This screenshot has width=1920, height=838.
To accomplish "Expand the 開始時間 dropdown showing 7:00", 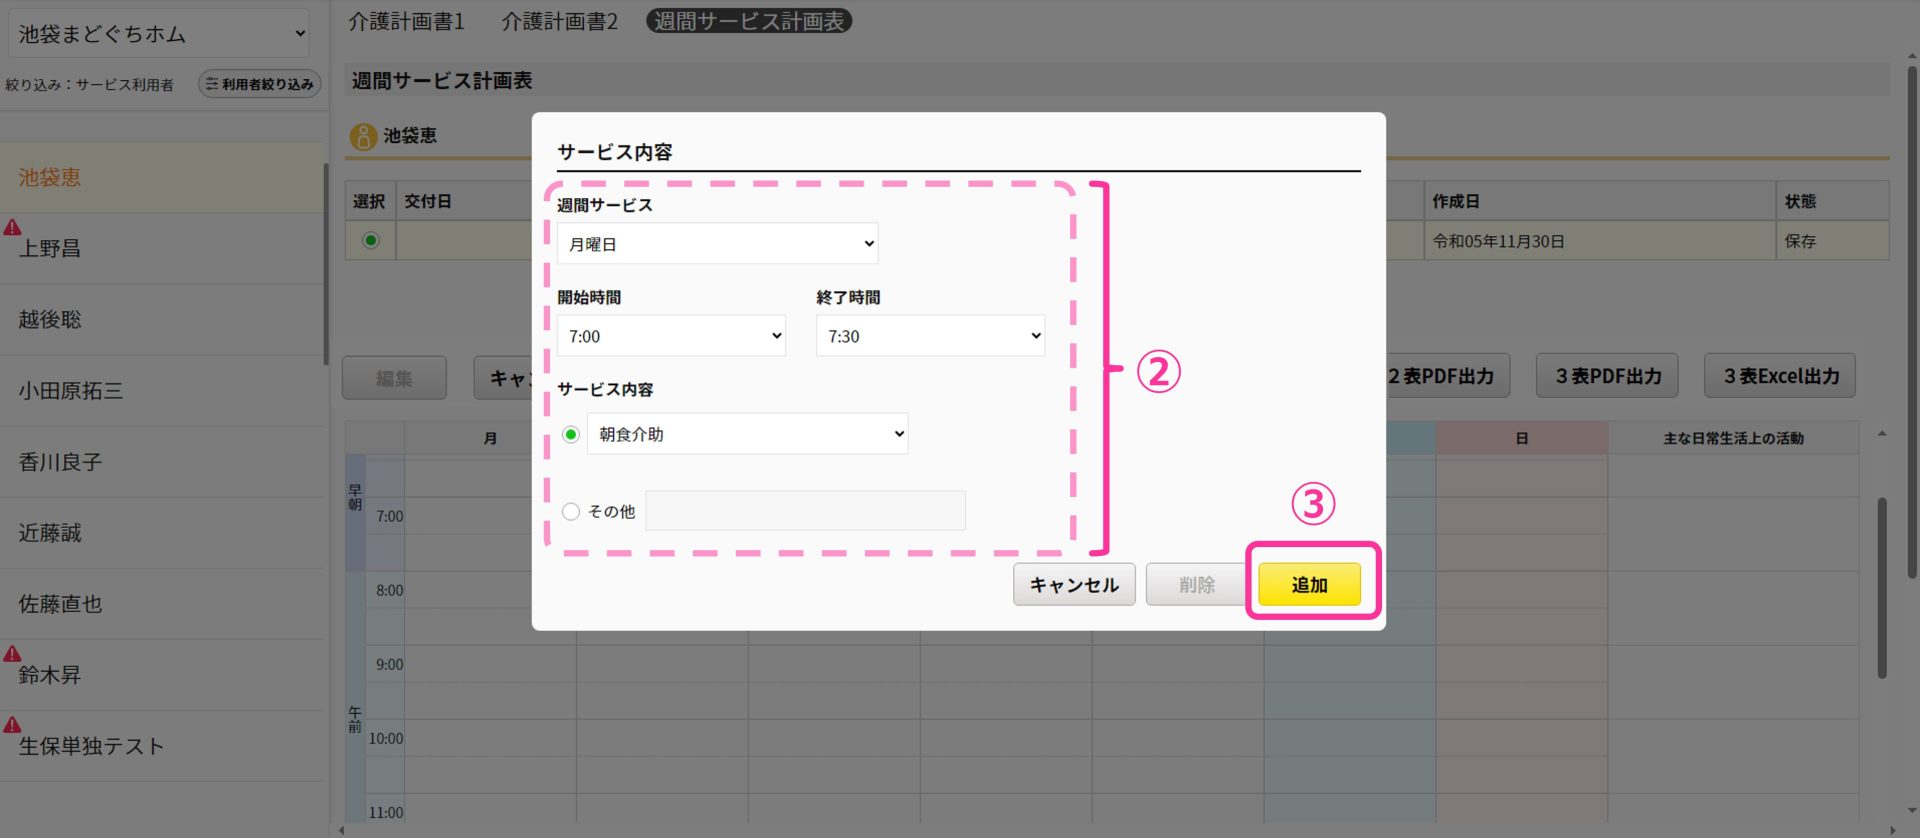I will [671, 337].
